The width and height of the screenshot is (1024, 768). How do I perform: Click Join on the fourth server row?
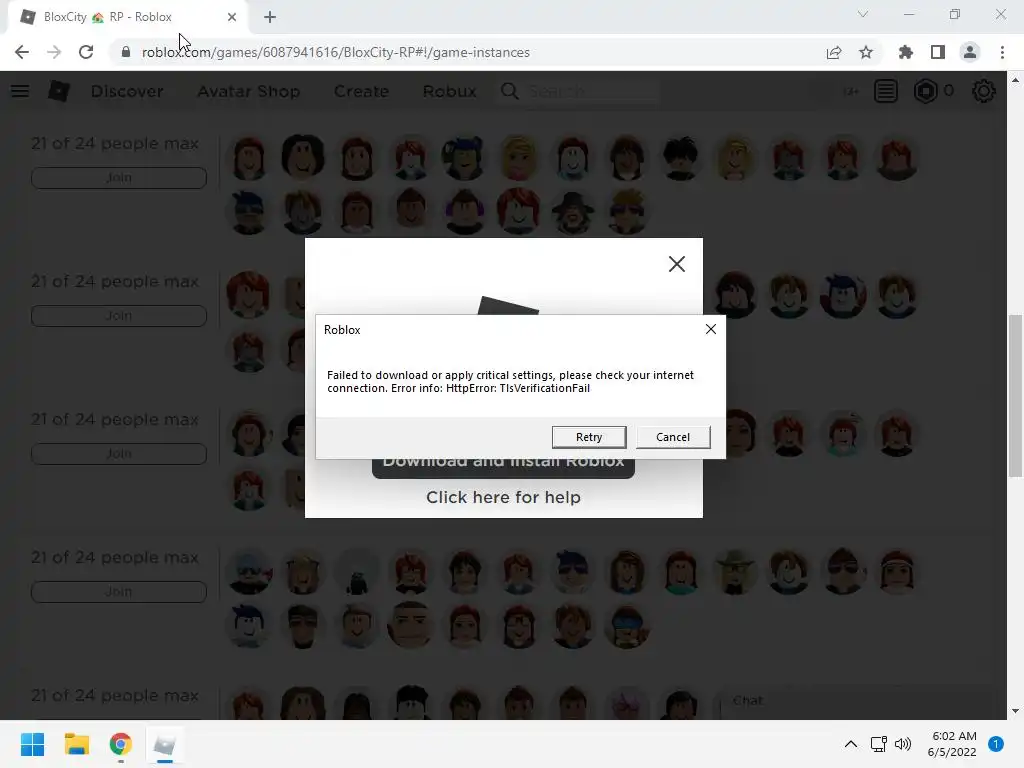pyautogui.click(x=119, y=592)
